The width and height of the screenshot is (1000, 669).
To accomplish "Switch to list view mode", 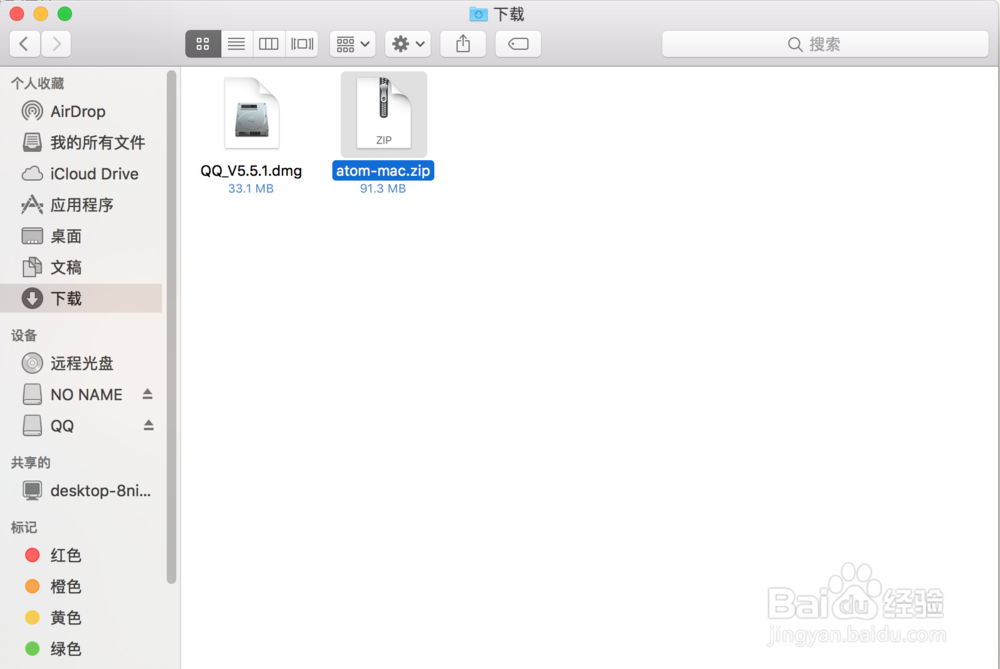I will 236,43.
